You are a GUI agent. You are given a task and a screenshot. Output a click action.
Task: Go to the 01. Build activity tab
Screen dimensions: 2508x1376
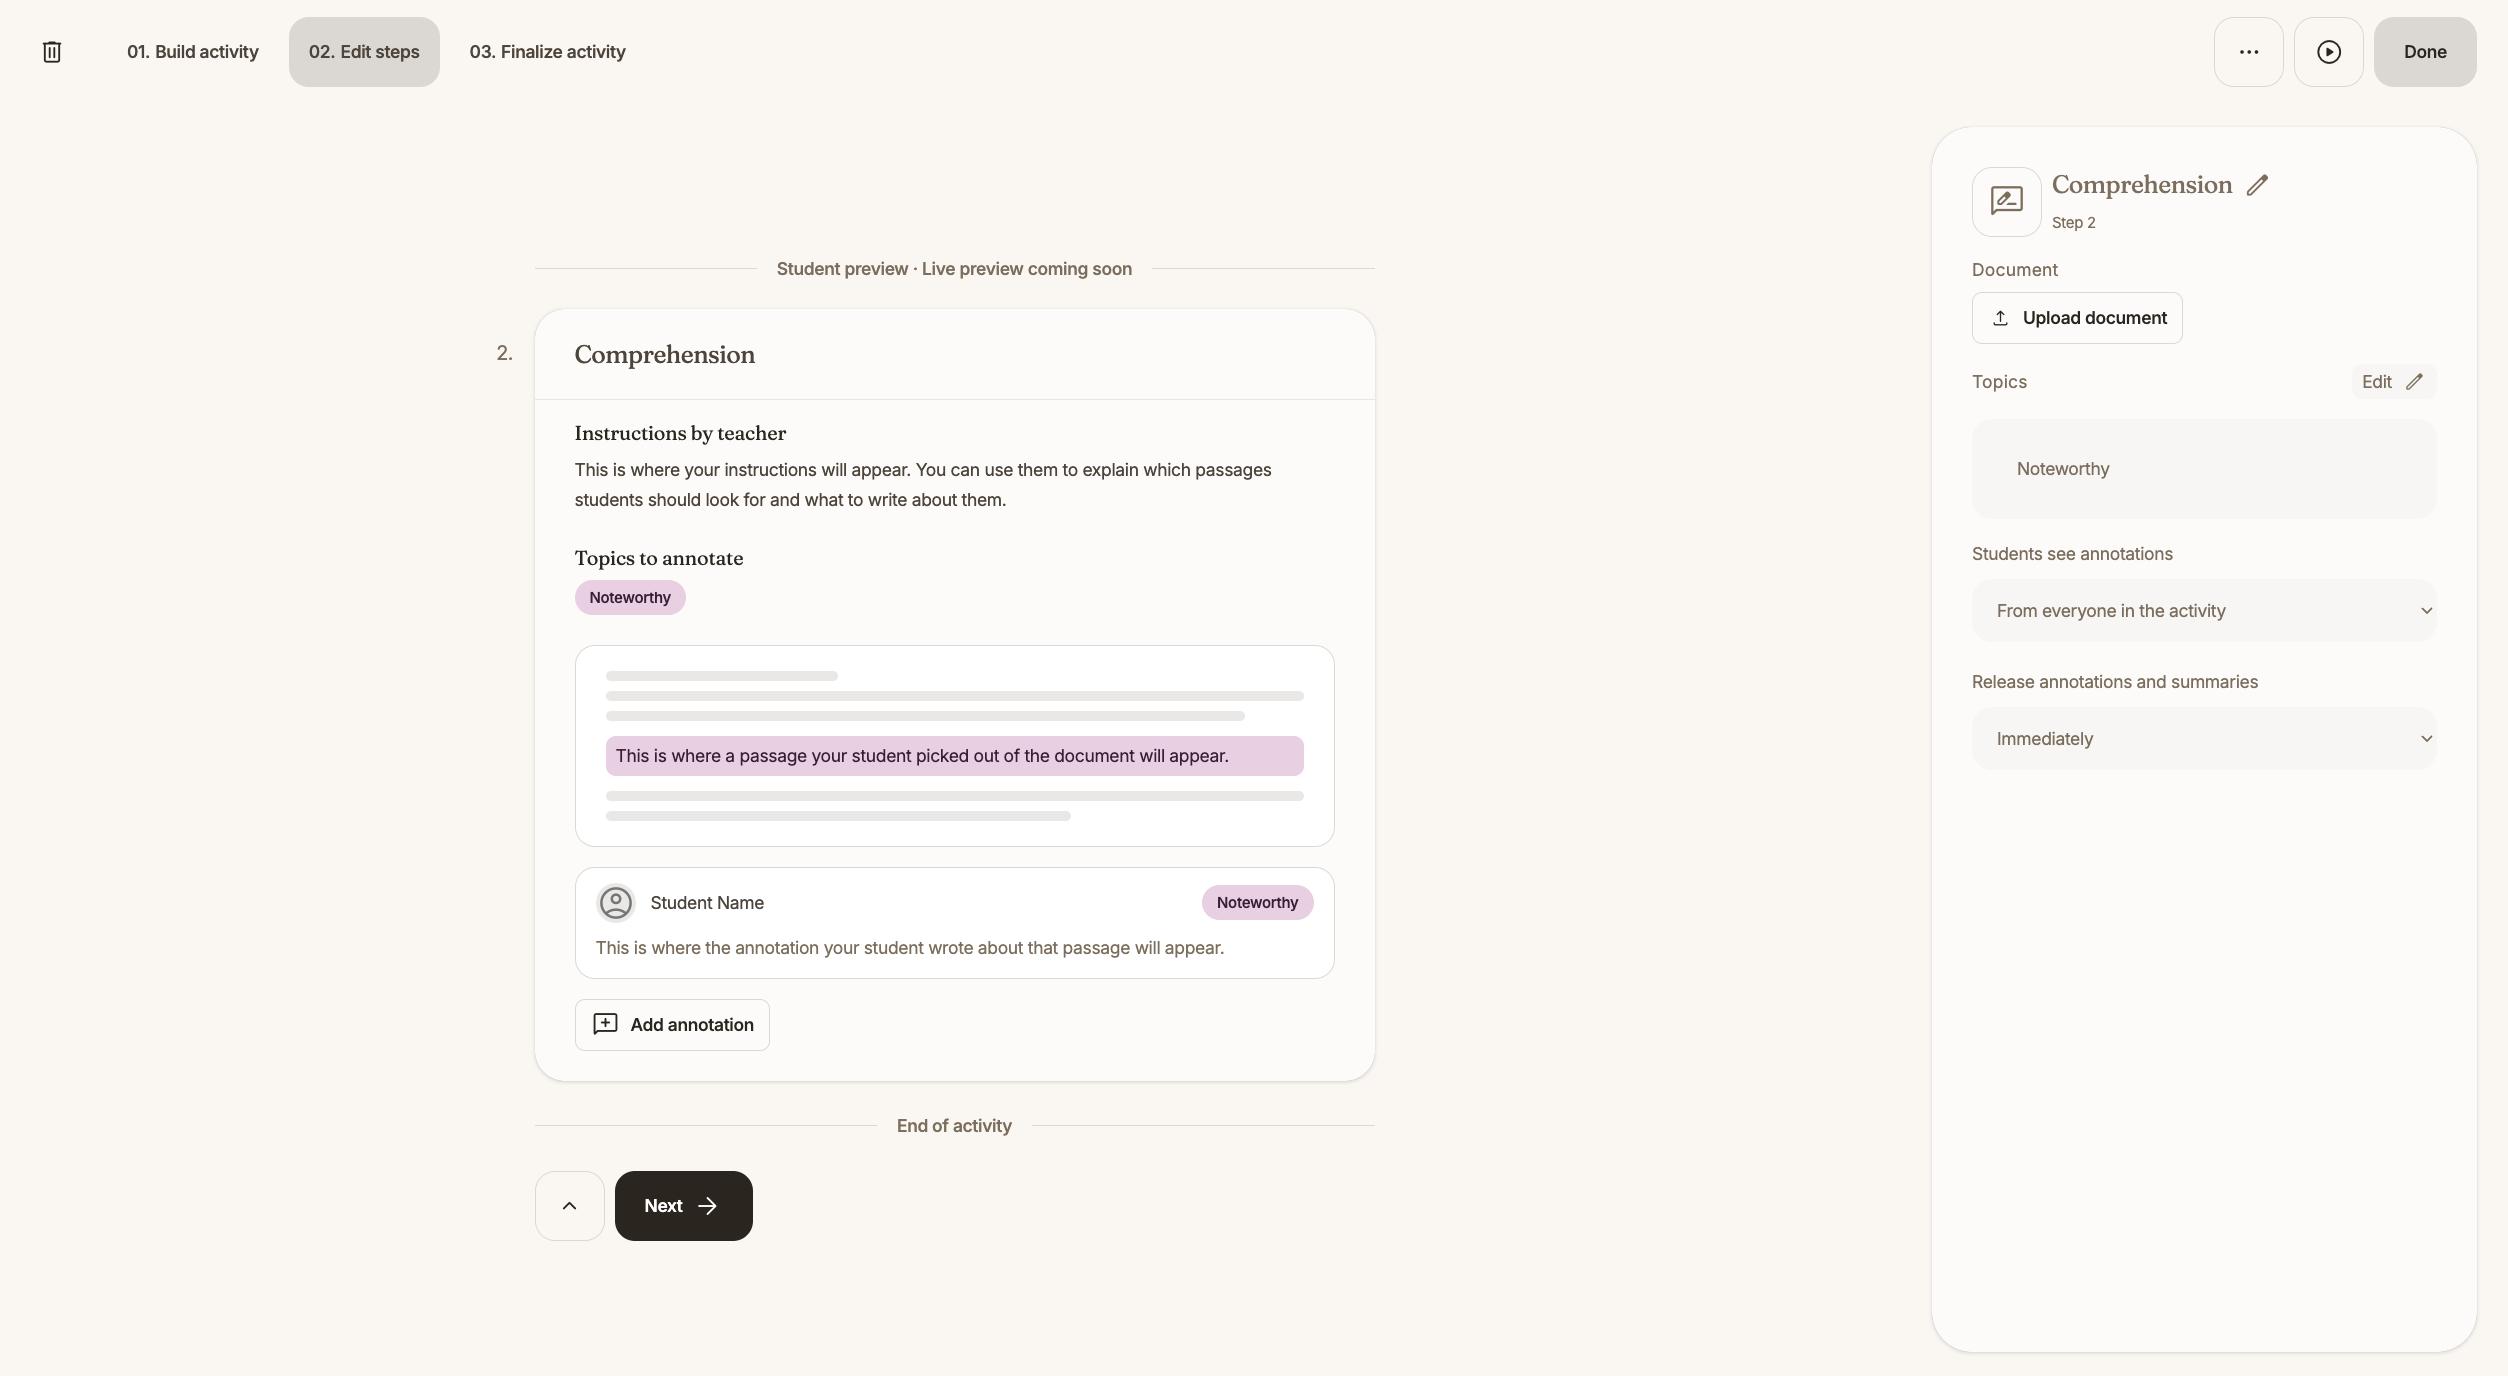(192, 52)
